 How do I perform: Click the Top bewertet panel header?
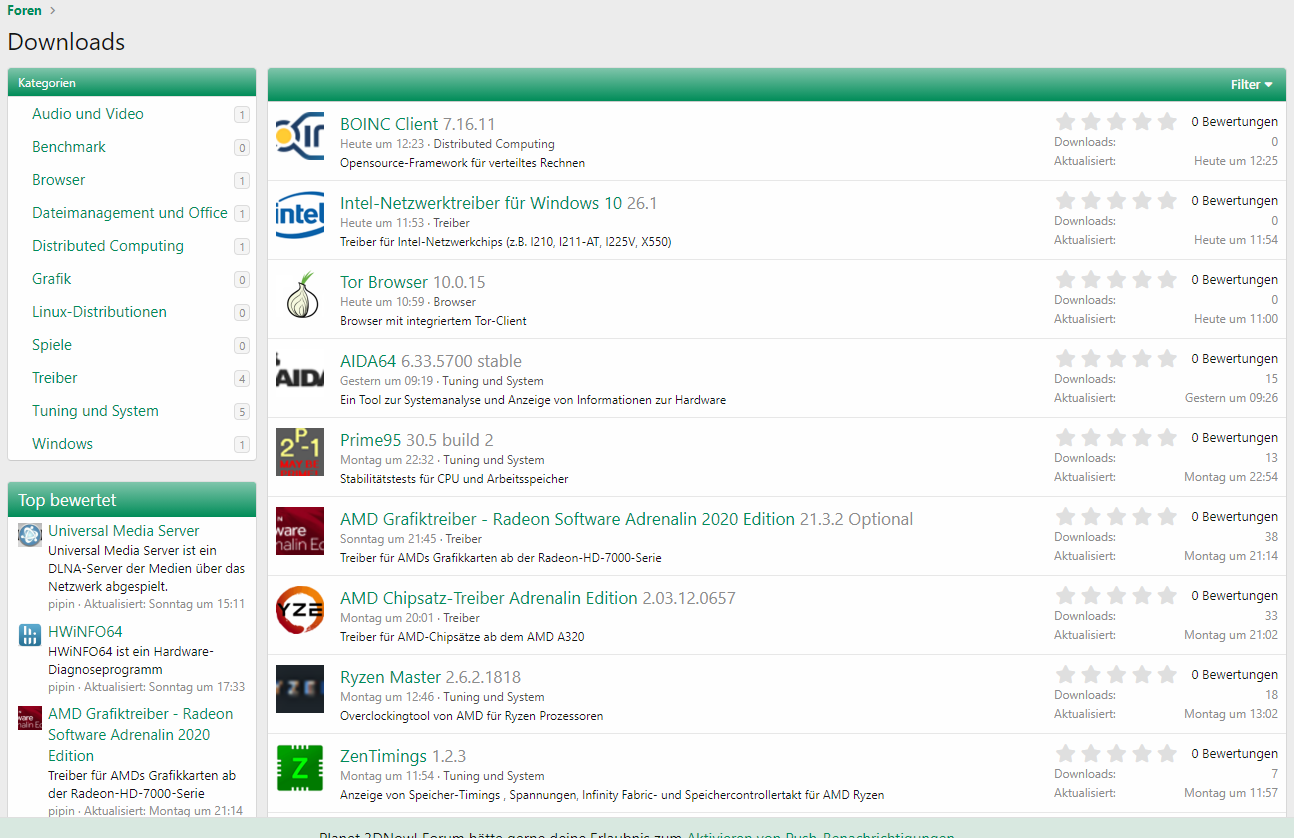point(132,500)
